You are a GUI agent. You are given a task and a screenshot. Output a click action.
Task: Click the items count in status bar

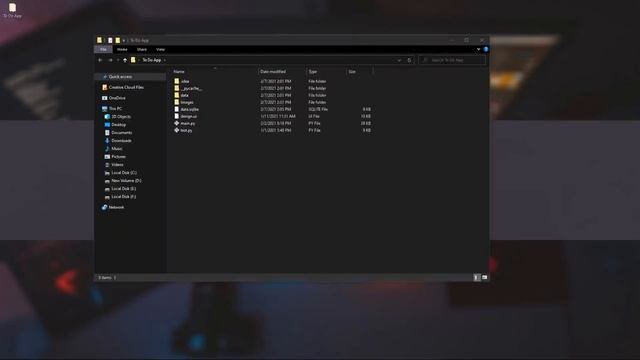coord(104,278)
